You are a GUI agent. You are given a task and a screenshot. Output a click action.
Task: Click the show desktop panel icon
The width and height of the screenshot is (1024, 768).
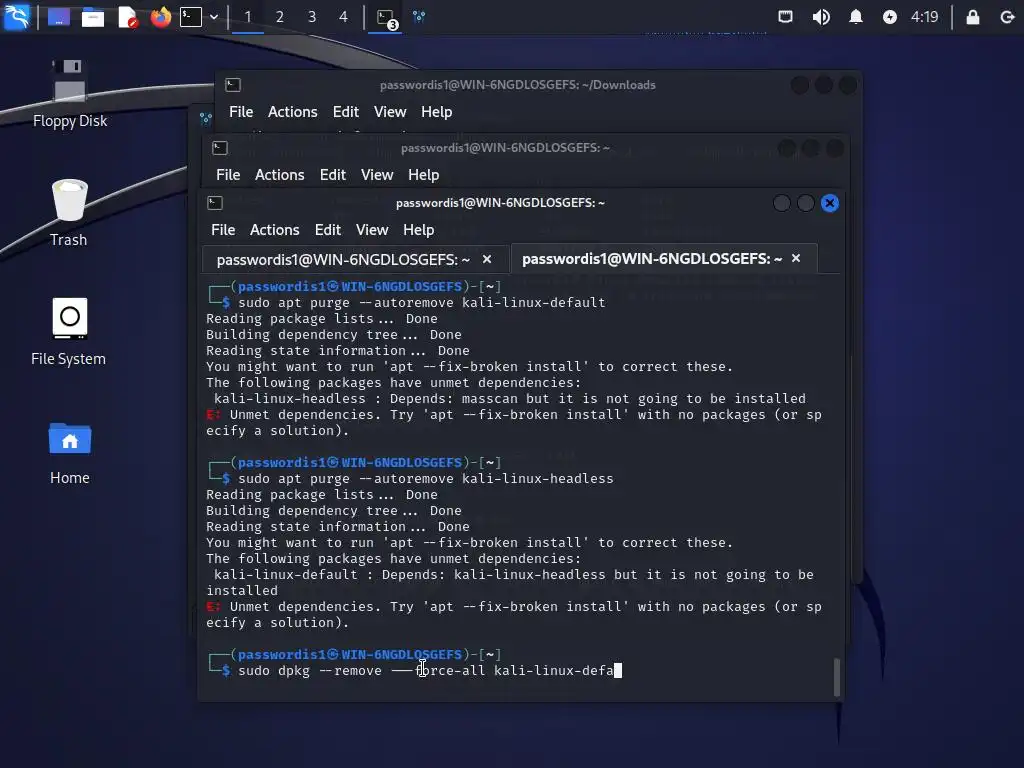click(59, 17)
